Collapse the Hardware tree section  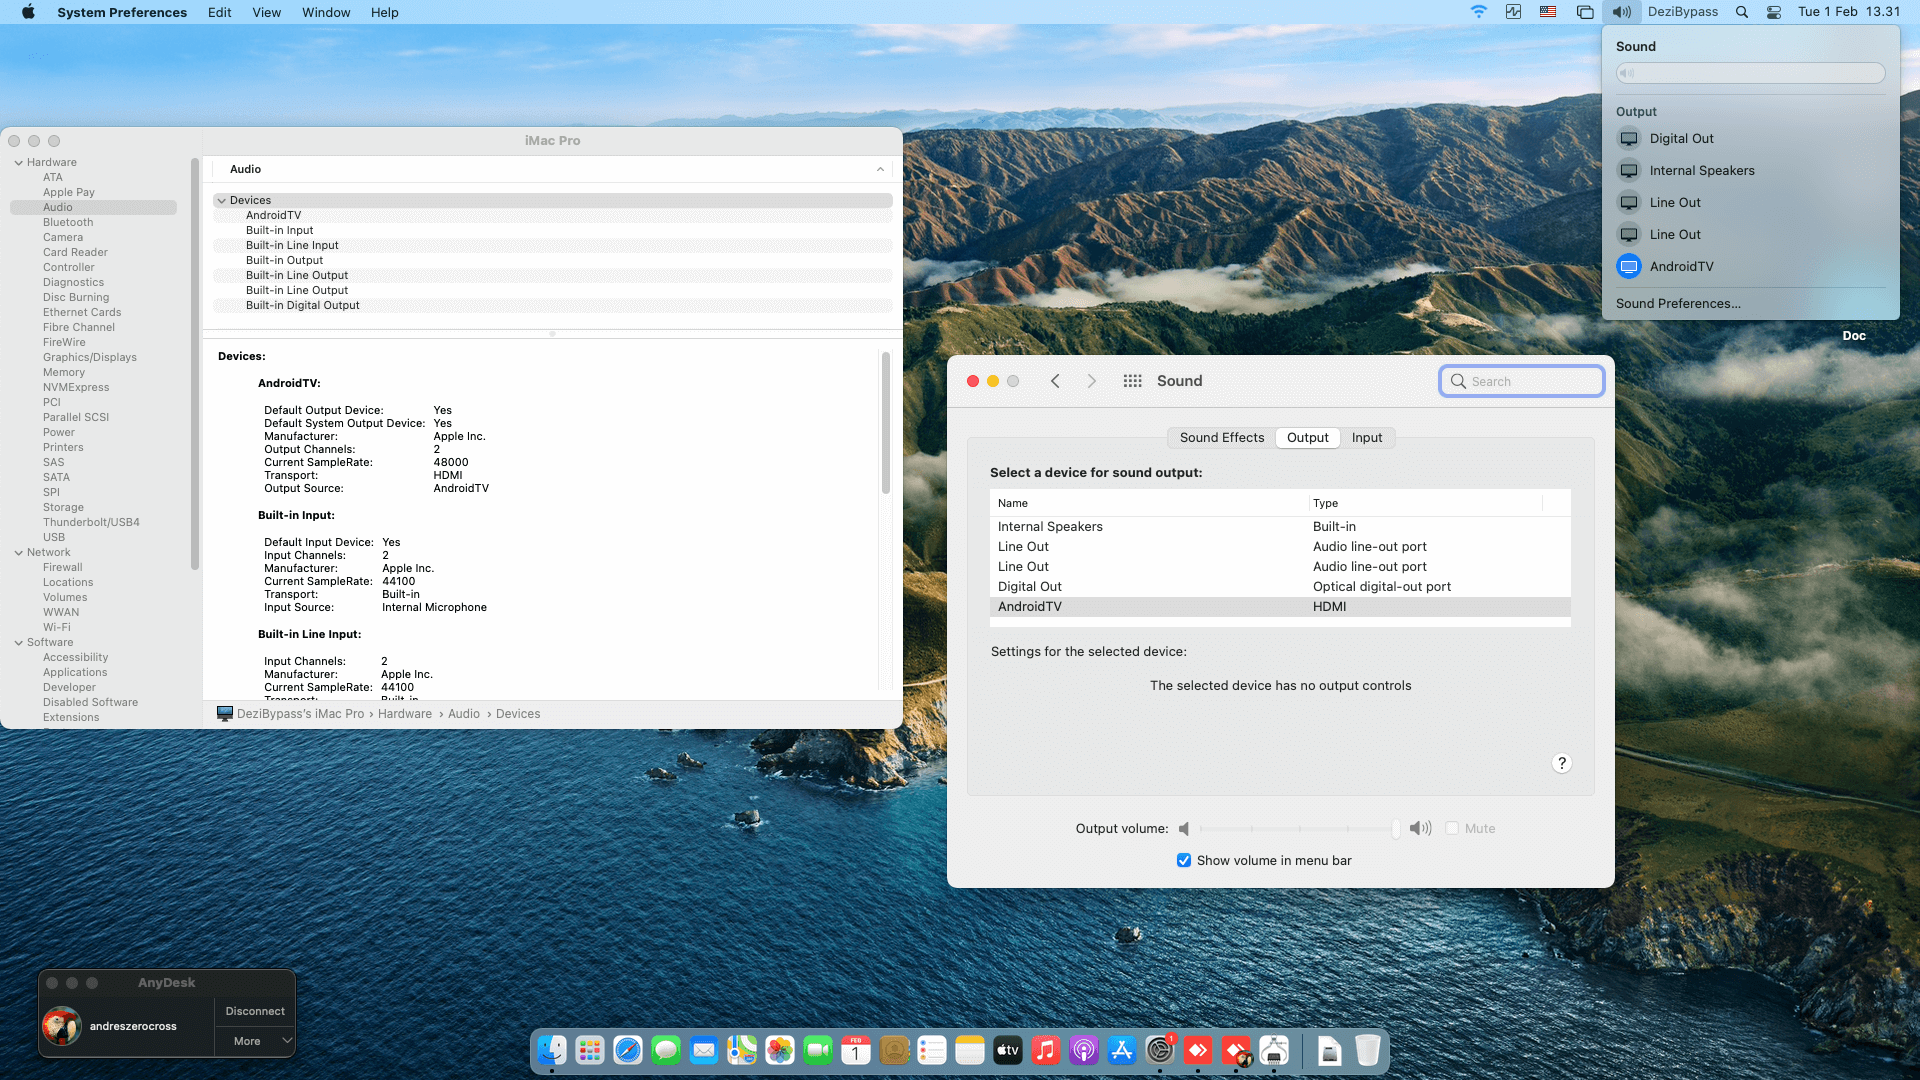19,162
